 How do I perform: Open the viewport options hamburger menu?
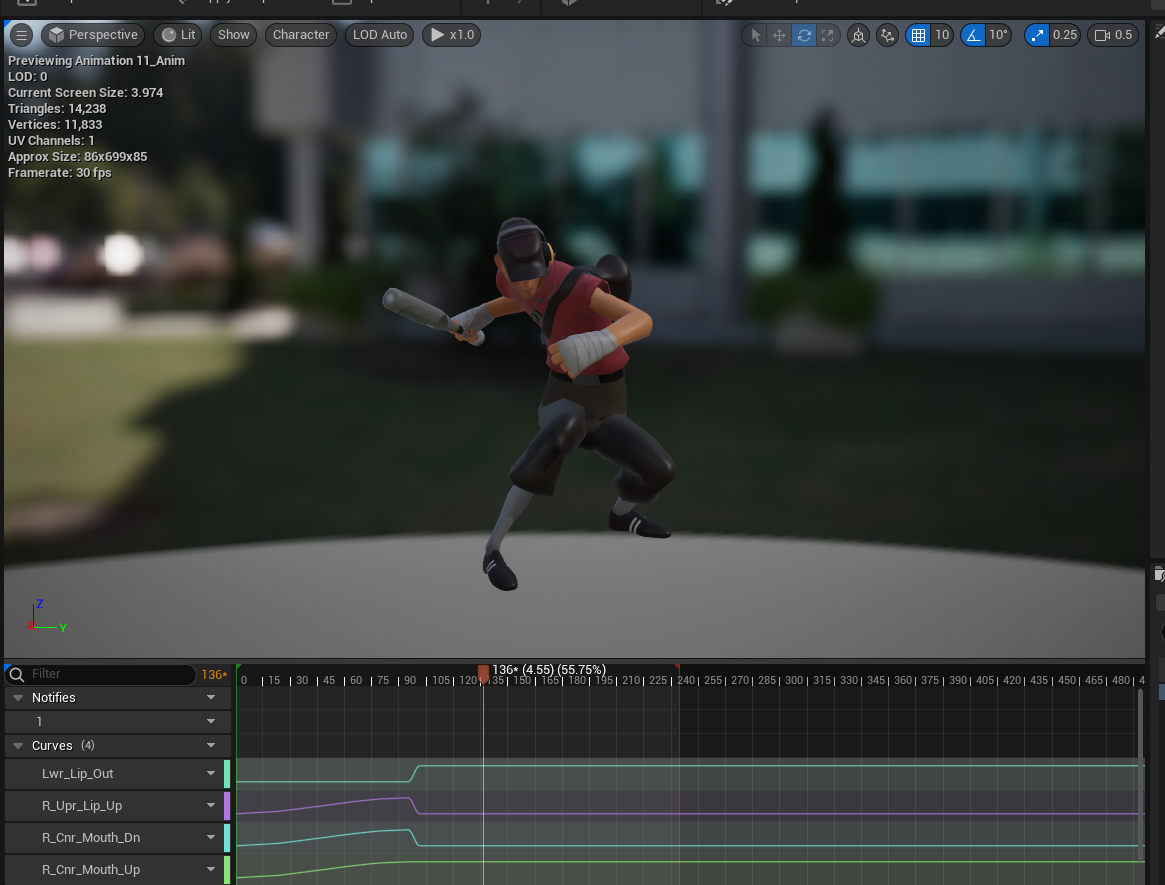(x=21, y=35)
